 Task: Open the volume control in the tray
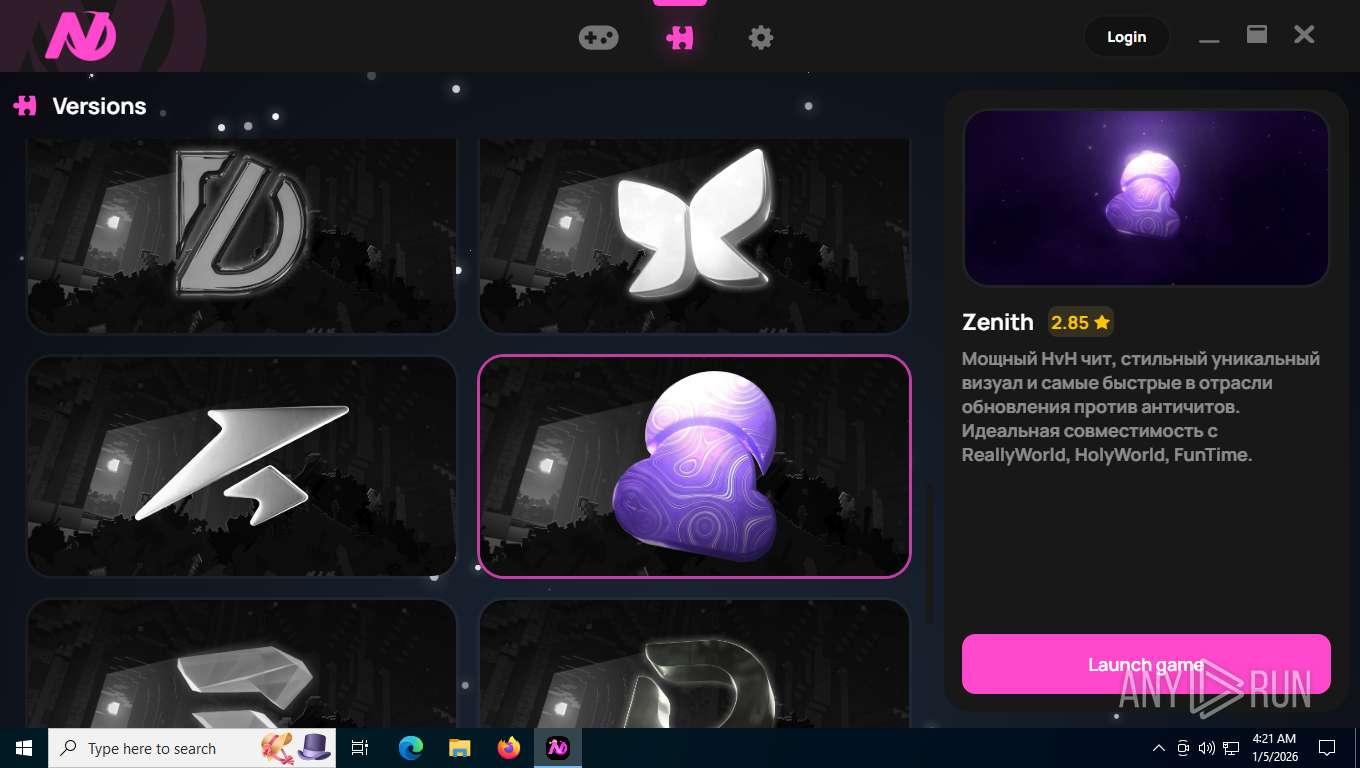(x=1207, y=748)
